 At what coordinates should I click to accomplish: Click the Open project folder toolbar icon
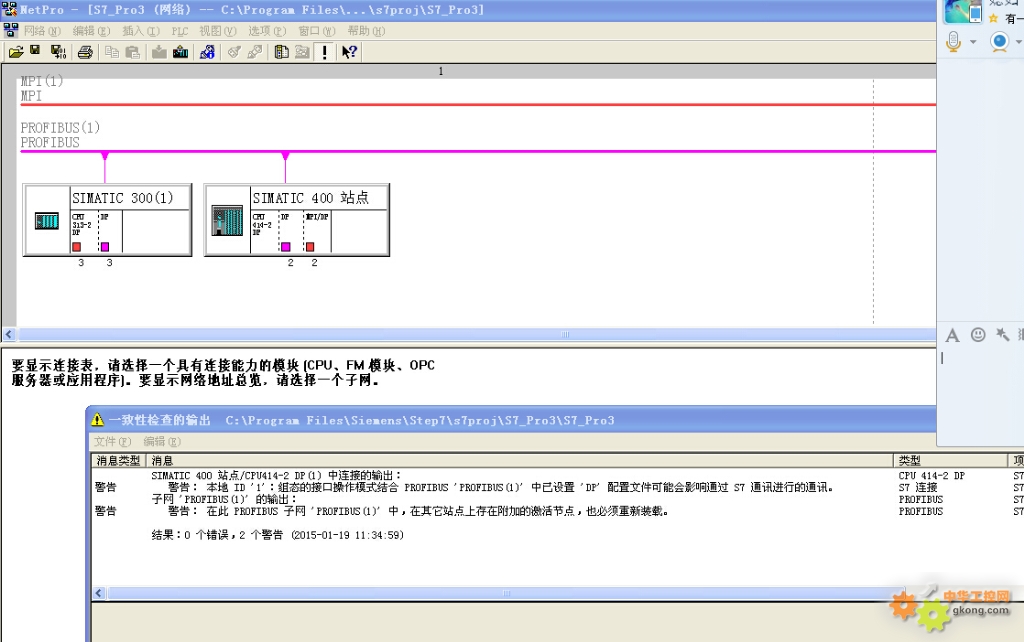click(x=16, y=52)
